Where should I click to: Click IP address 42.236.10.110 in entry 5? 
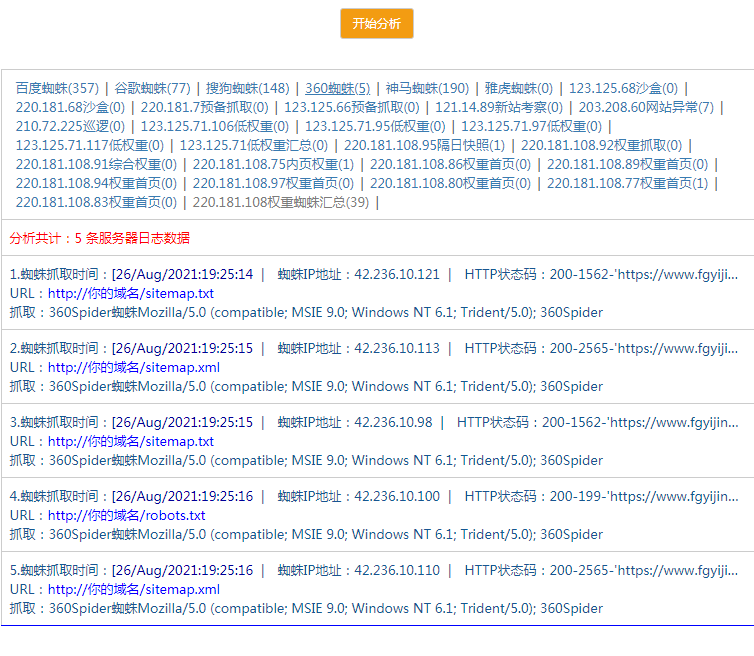tap(397, 571)
